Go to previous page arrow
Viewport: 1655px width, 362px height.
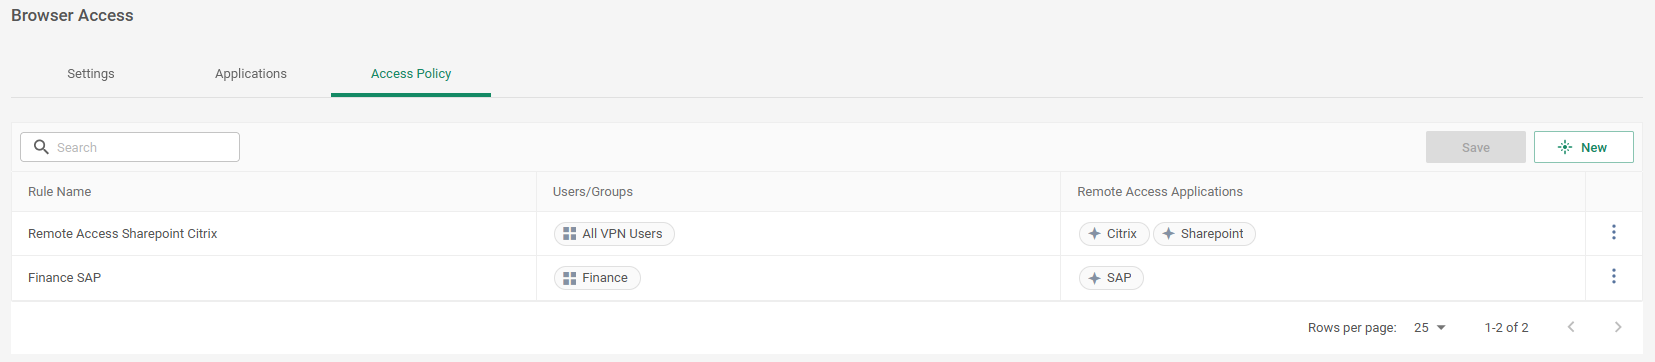click(1571, 327)
